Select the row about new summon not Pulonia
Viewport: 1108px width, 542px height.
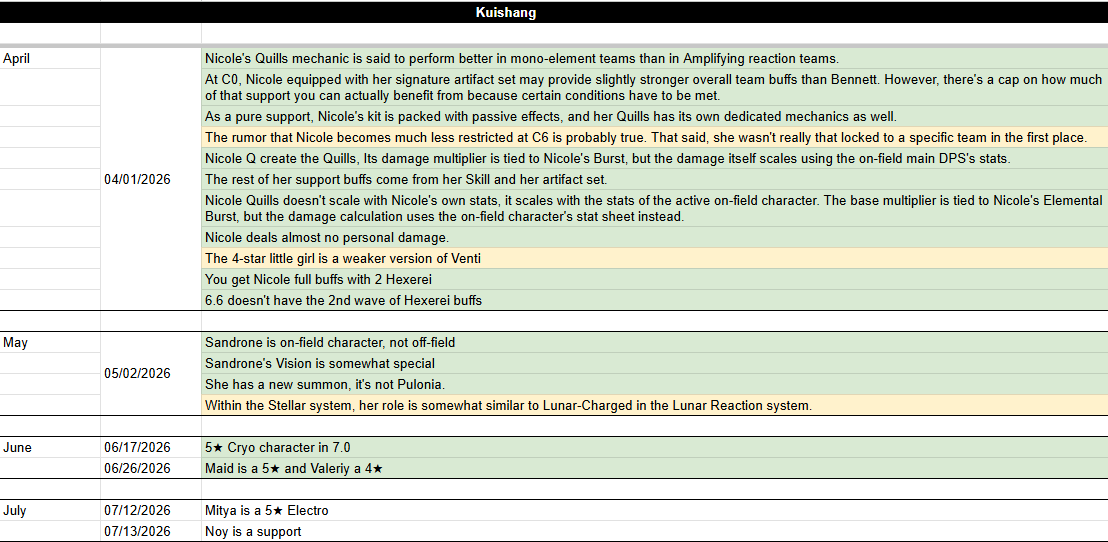tap(654, 384)
